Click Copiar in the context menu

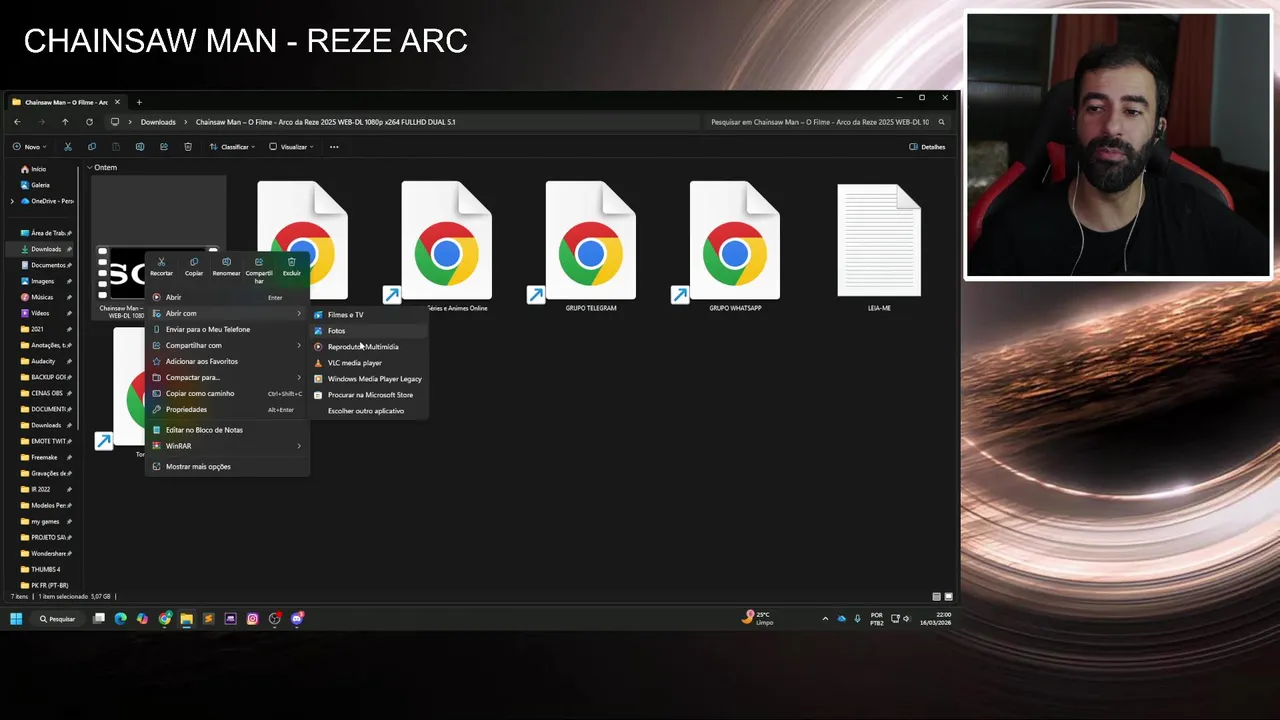pos(194,266)
